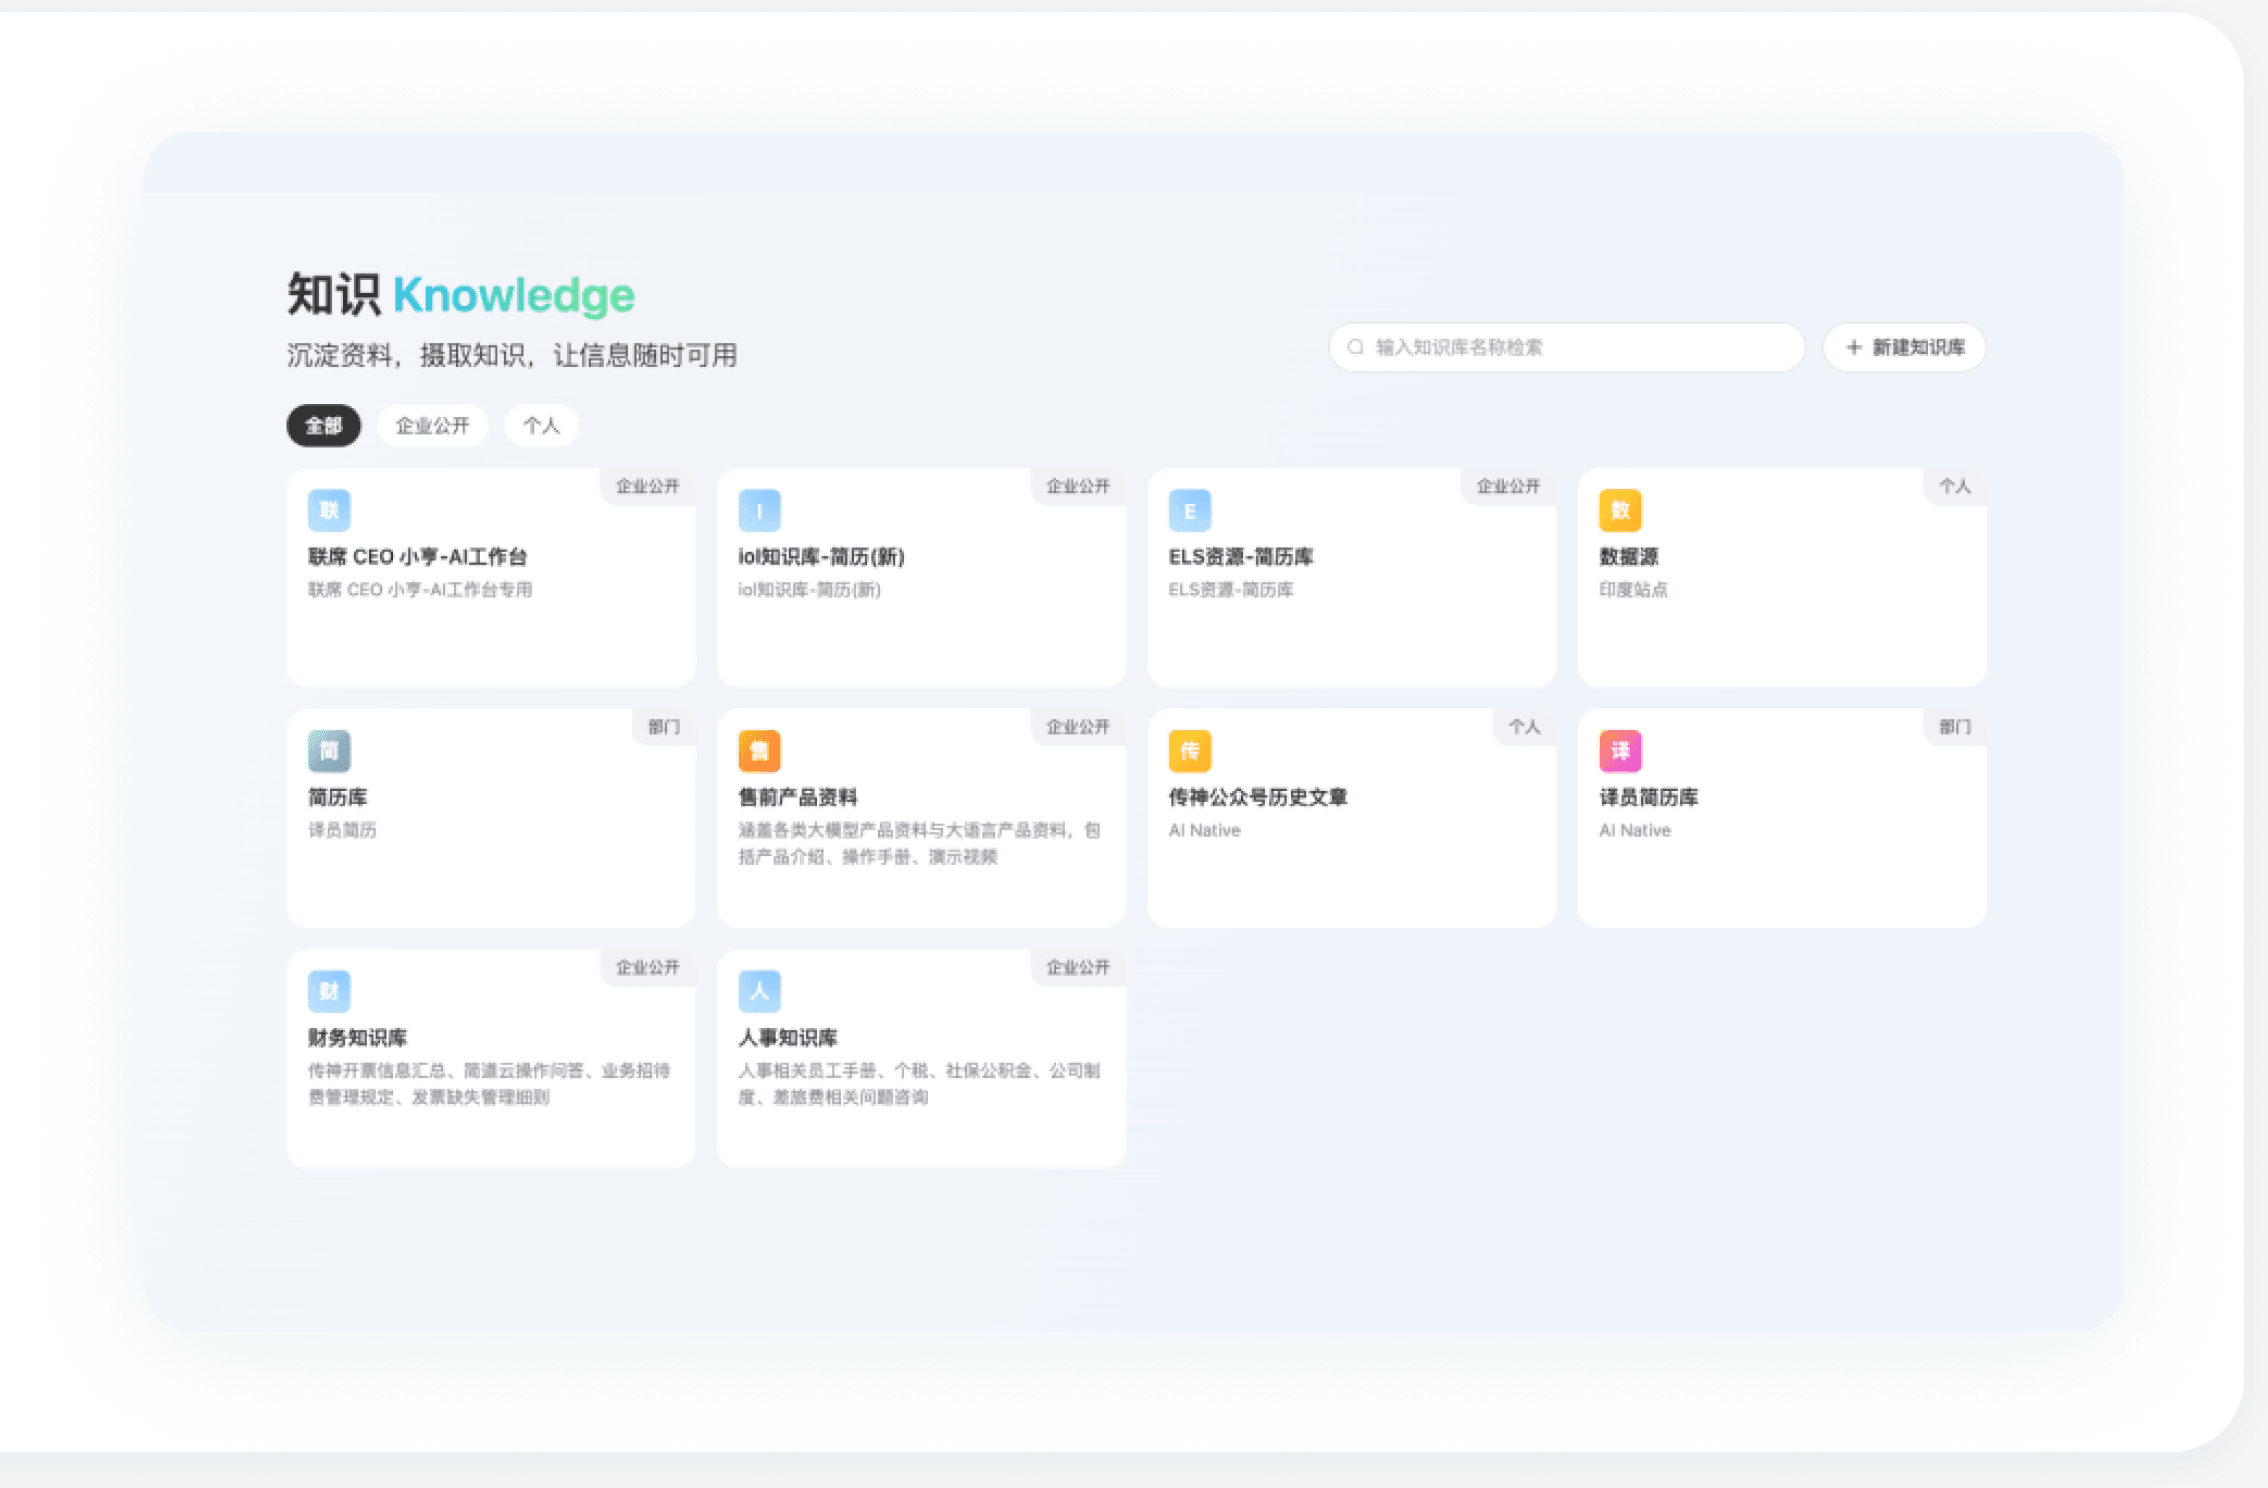Click the 译员简历 description under 简历库
This screenshot has height=1488, width=2268.
342,830
